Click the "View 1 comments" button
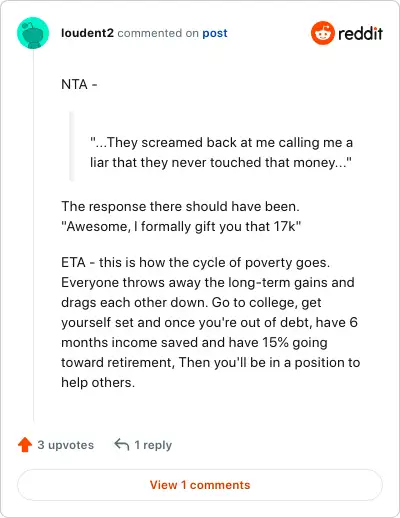400x518 pixels. click(200, 485)
